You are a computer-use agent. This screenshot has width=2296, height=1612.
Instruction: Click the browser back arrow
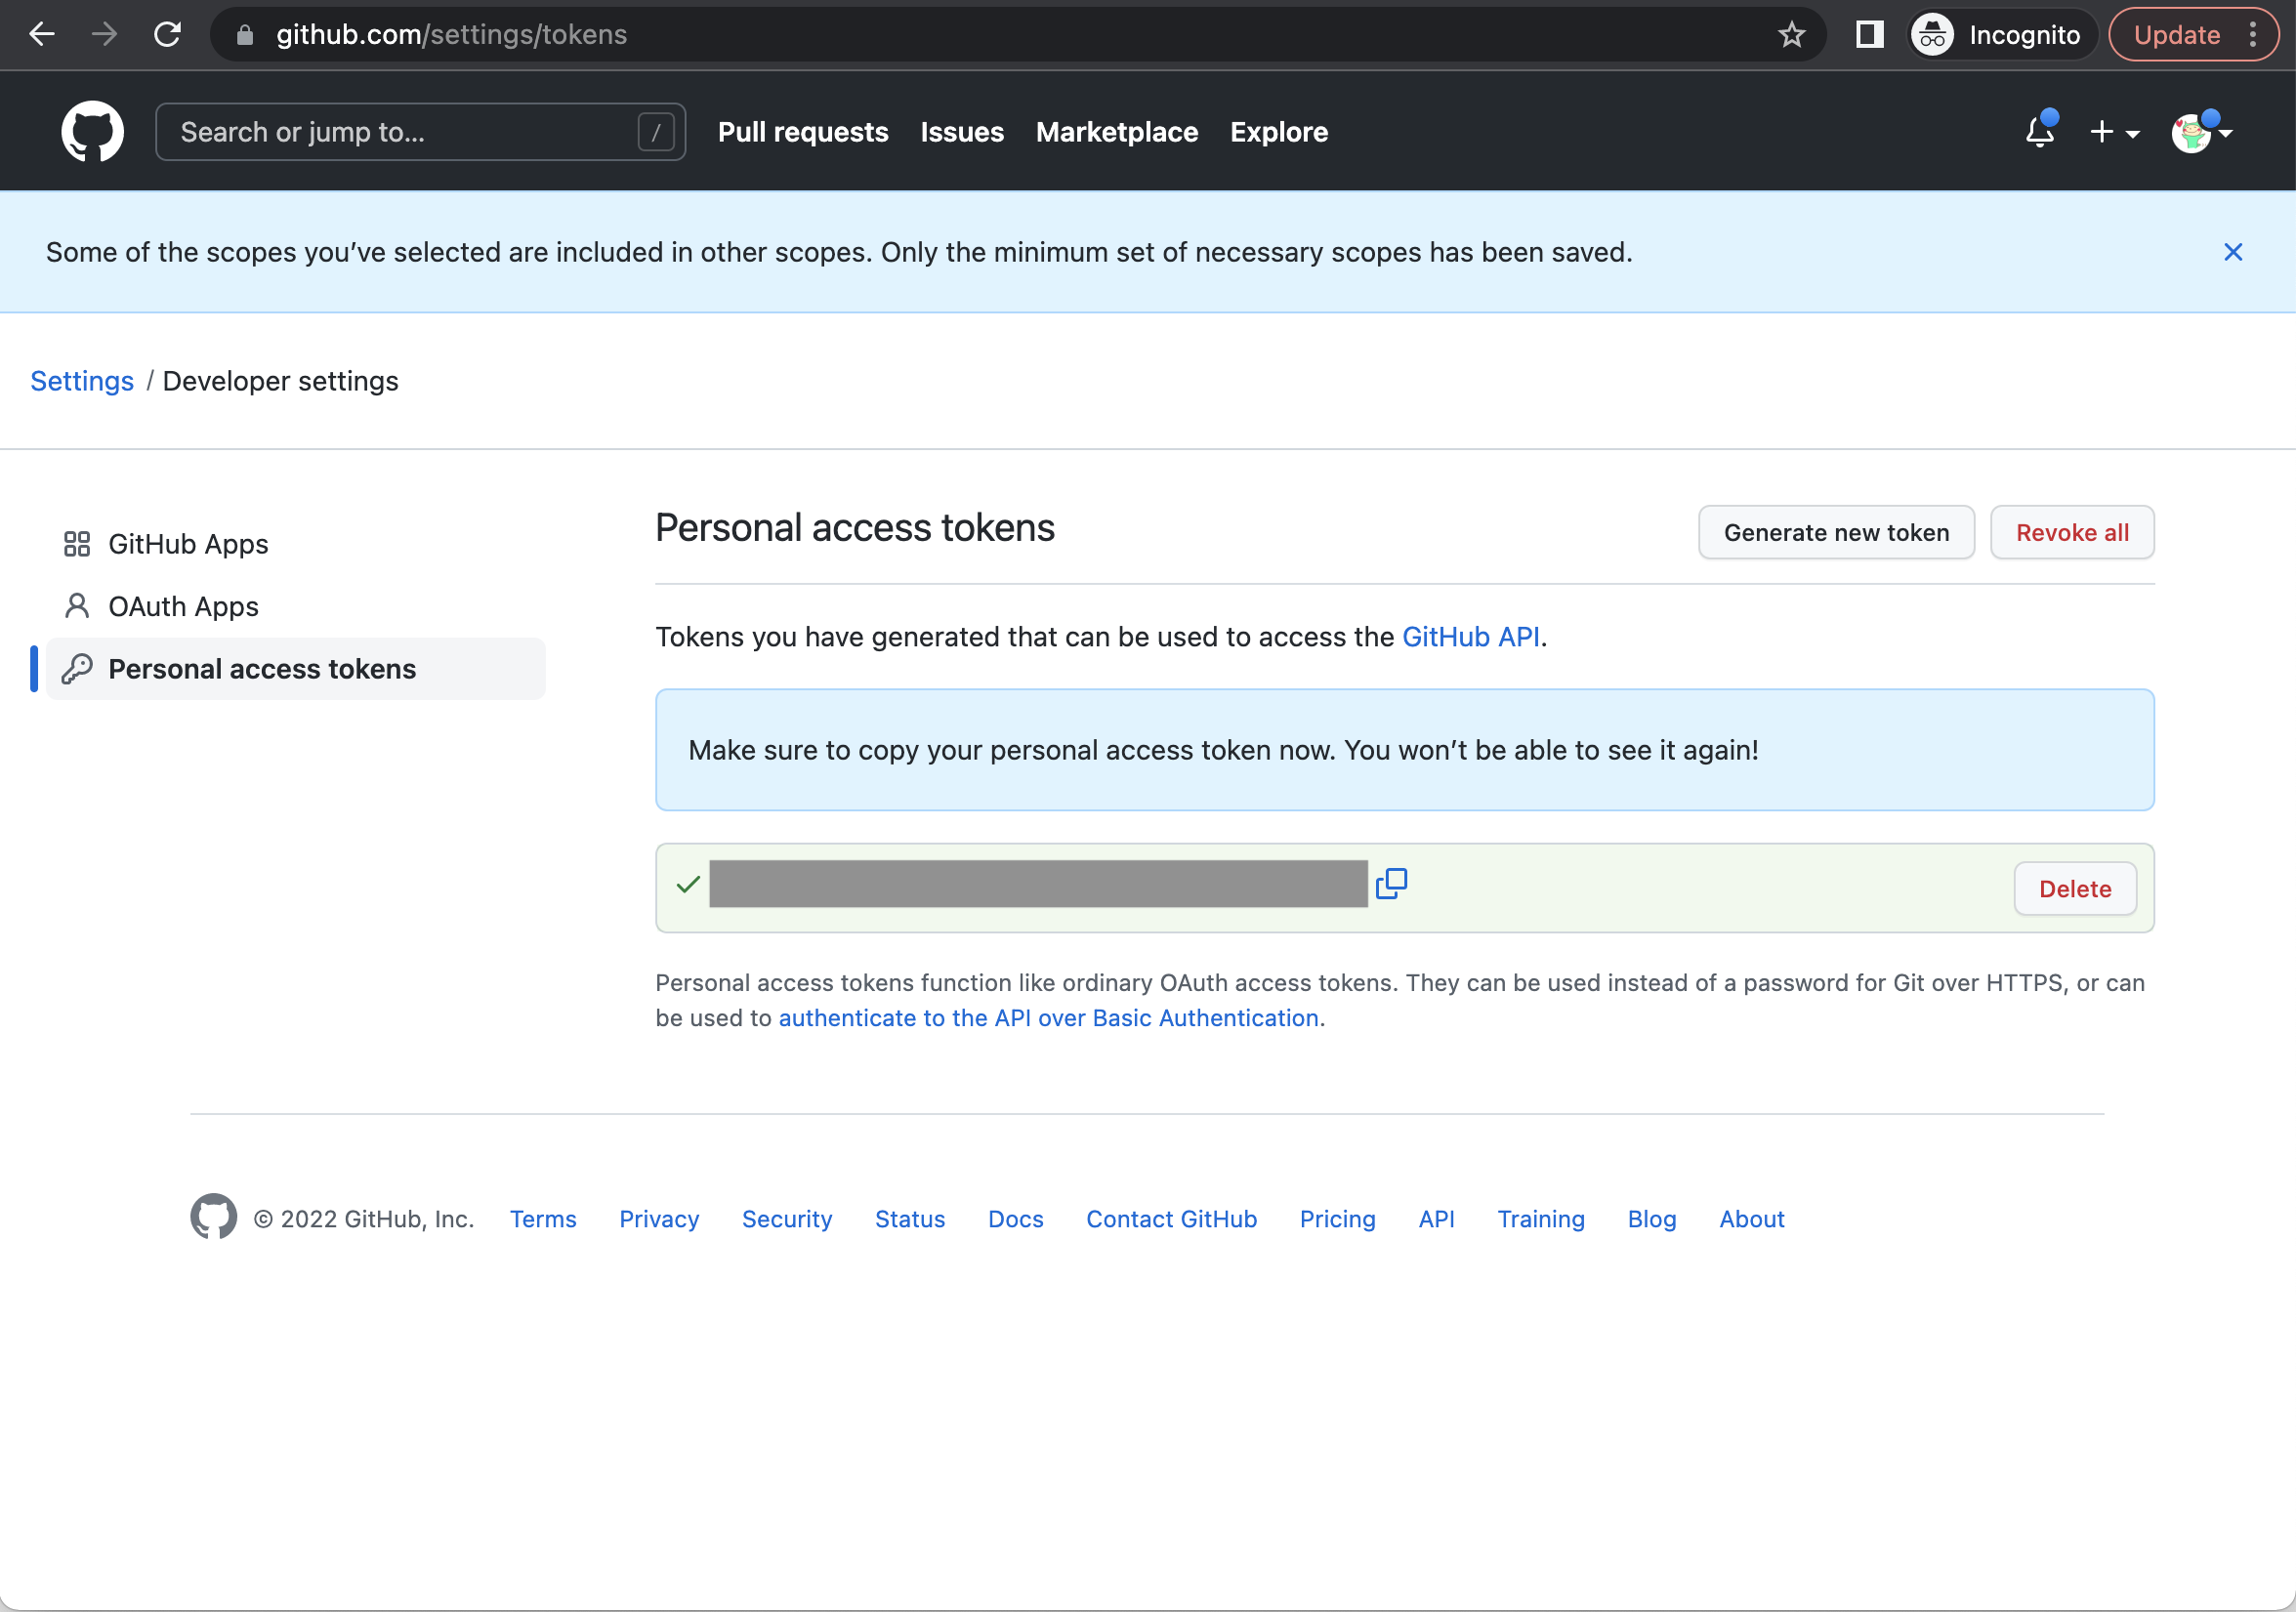coord(41,35)
